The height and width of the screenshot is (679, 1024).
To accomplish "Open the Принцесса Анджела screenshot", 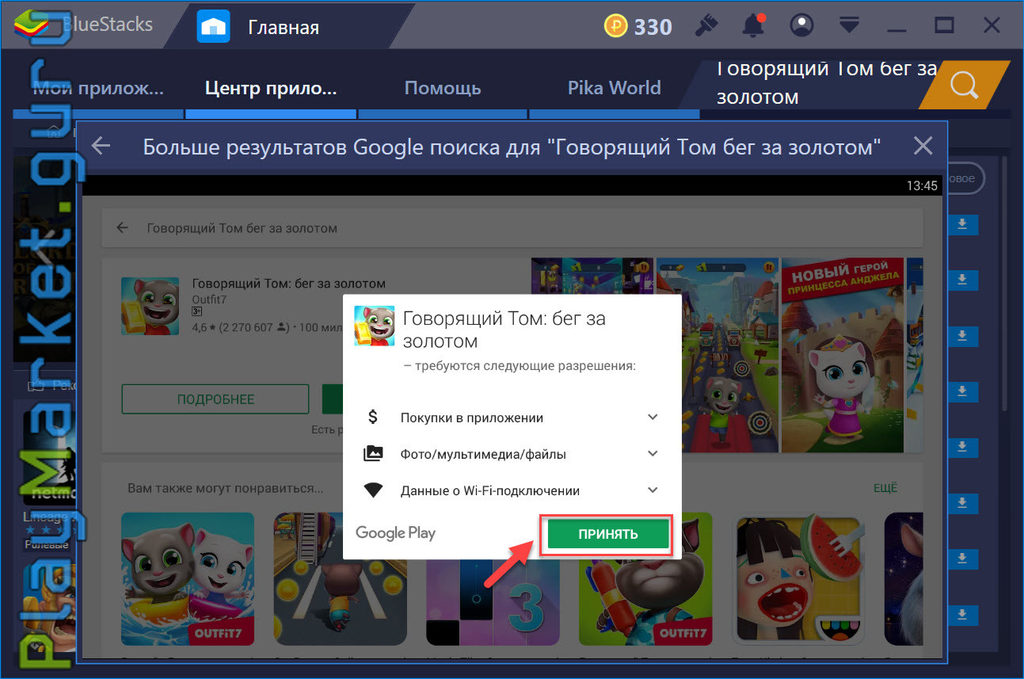I will pos(842,355).
